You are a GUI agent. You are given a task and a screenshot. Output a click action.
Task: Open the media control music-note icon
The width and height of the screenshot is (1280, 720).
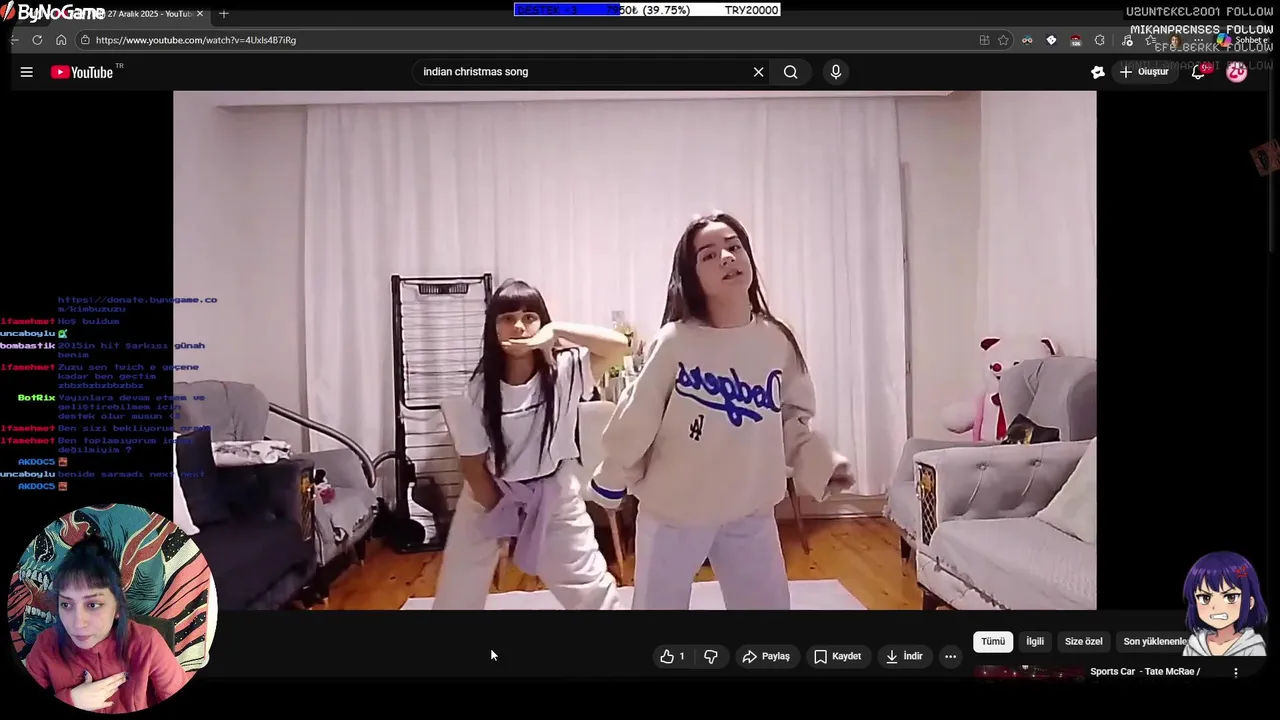[1127, 40]
